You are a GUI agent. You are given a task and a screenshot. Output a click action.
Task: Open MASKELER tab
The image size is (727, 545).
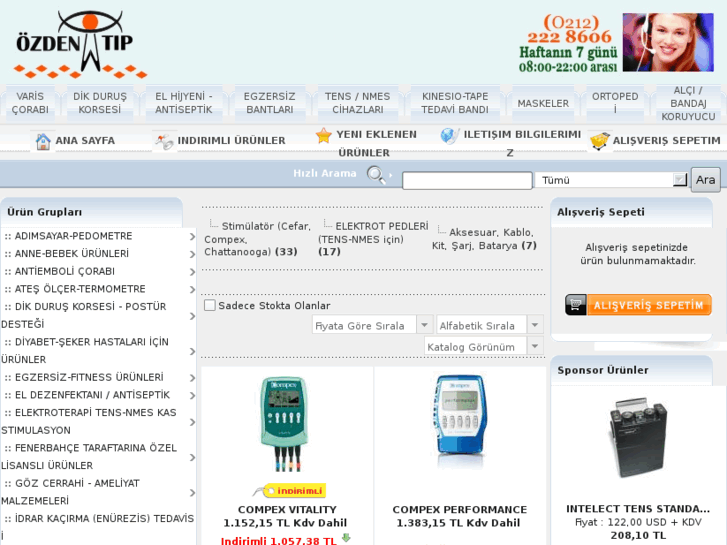(543, 103)
